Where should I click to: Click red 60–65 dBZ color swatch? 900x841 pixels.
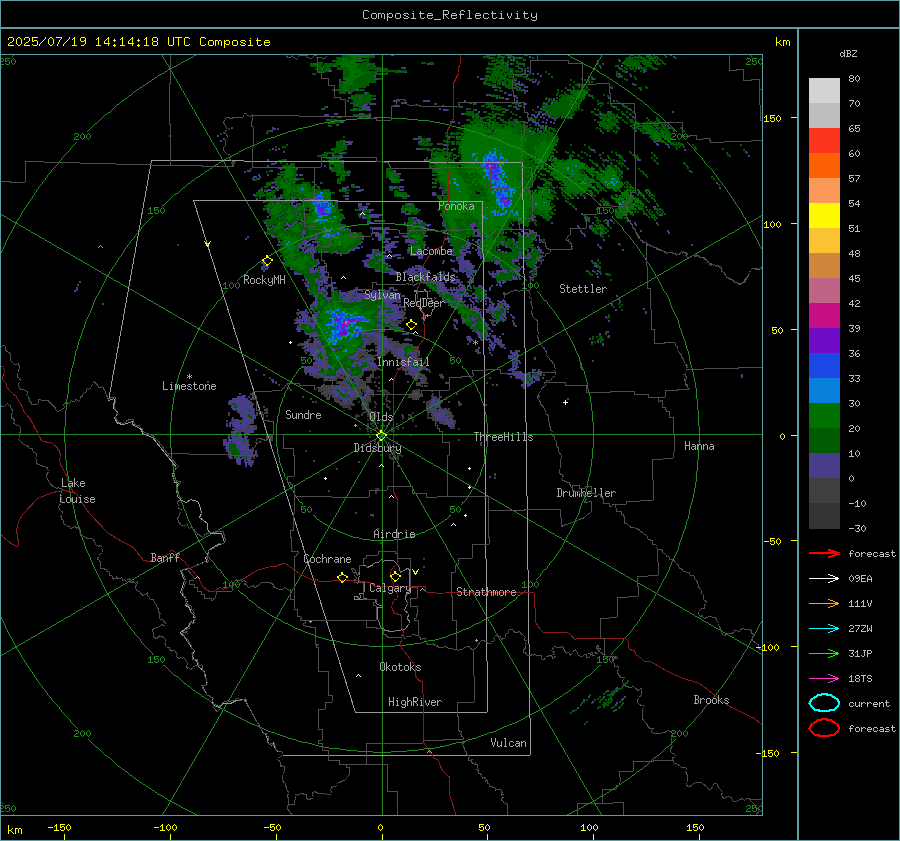pyautogui.click(x=824, y=141)
